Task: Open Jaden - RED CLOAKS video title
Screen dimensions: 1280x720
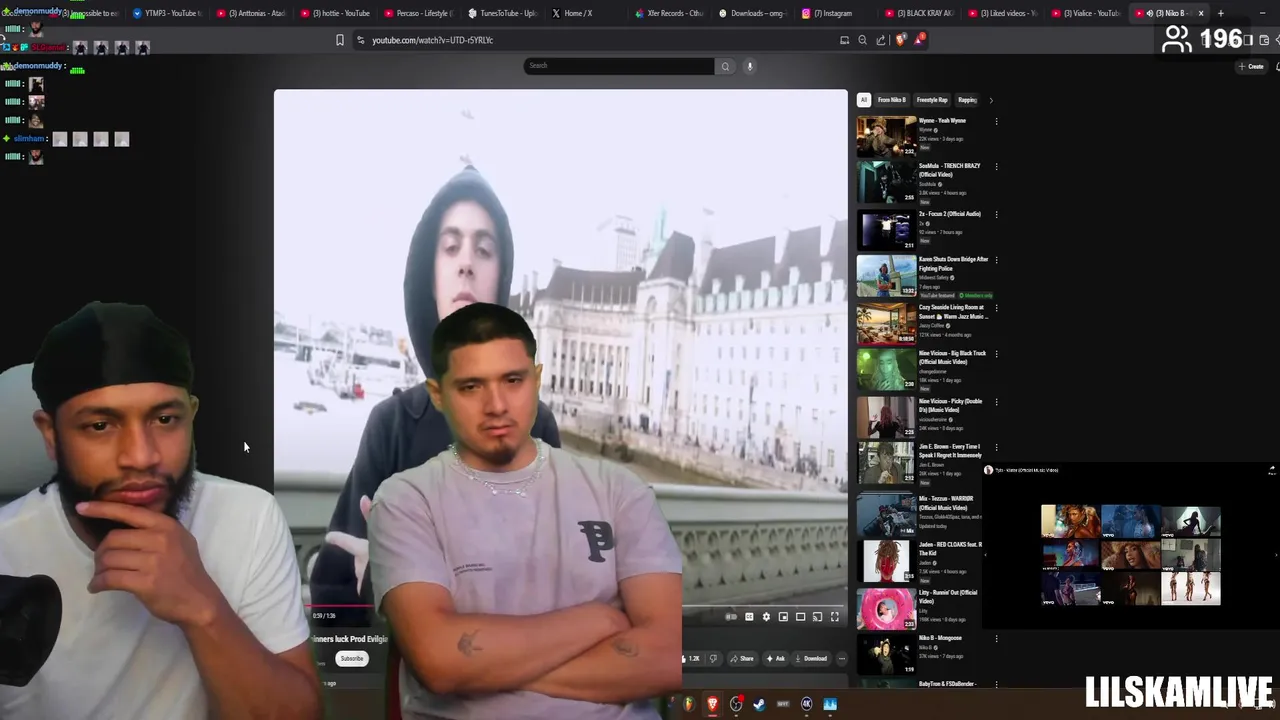Action: coord(950,549)
